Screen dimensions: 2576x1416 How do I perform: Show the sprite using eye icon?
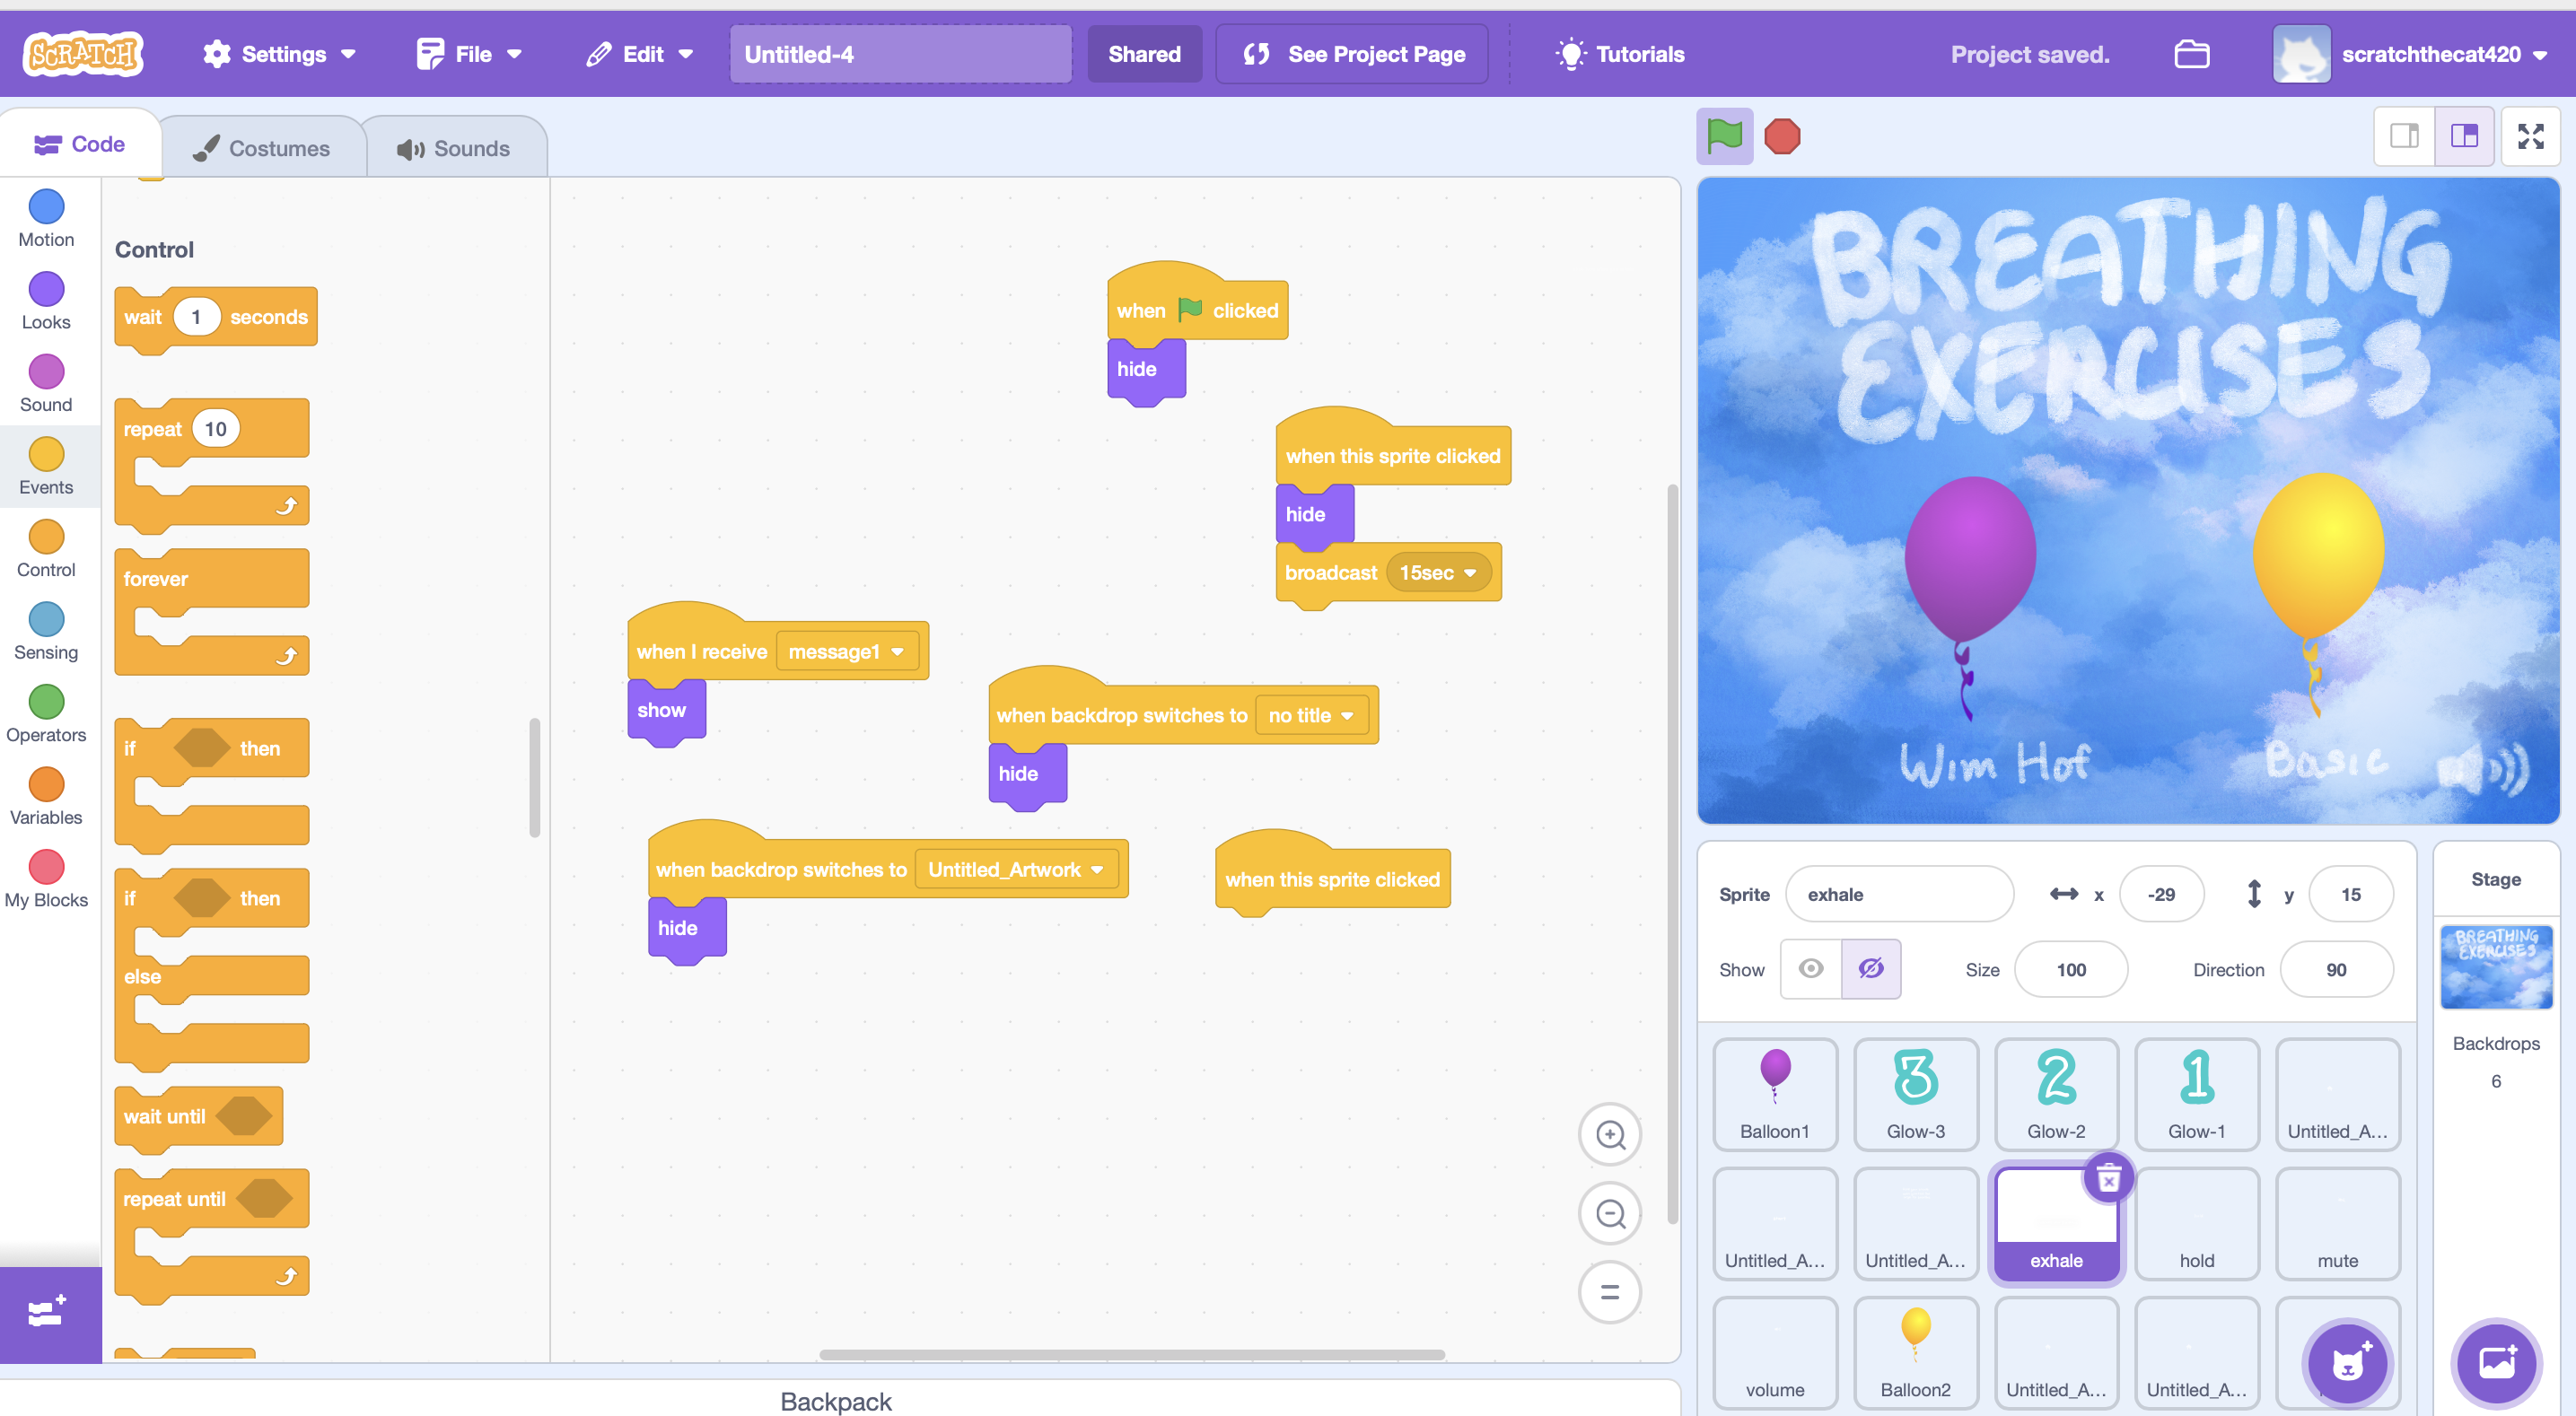pos(1811,968)
